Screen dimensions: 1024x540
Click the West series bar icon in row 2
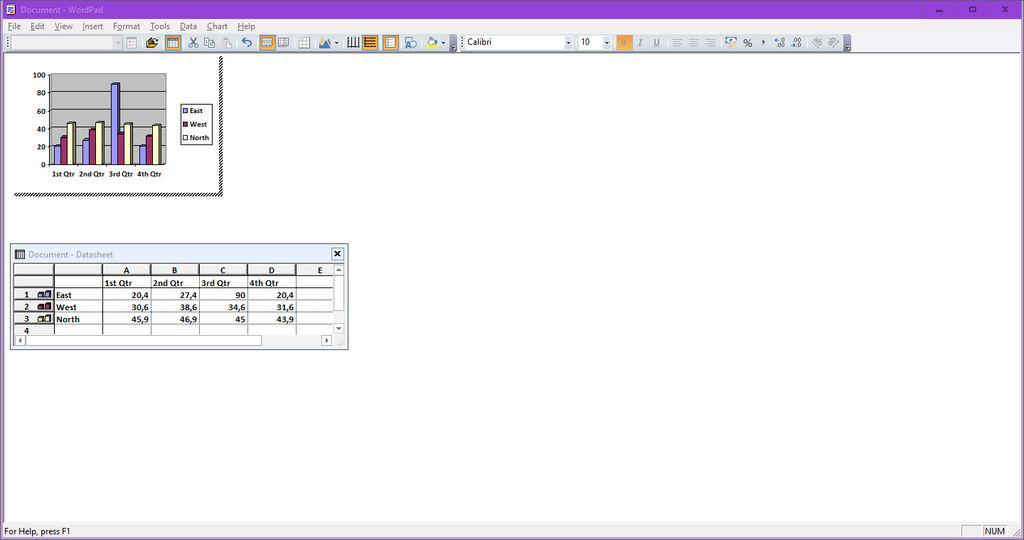[x=44, y=306]
